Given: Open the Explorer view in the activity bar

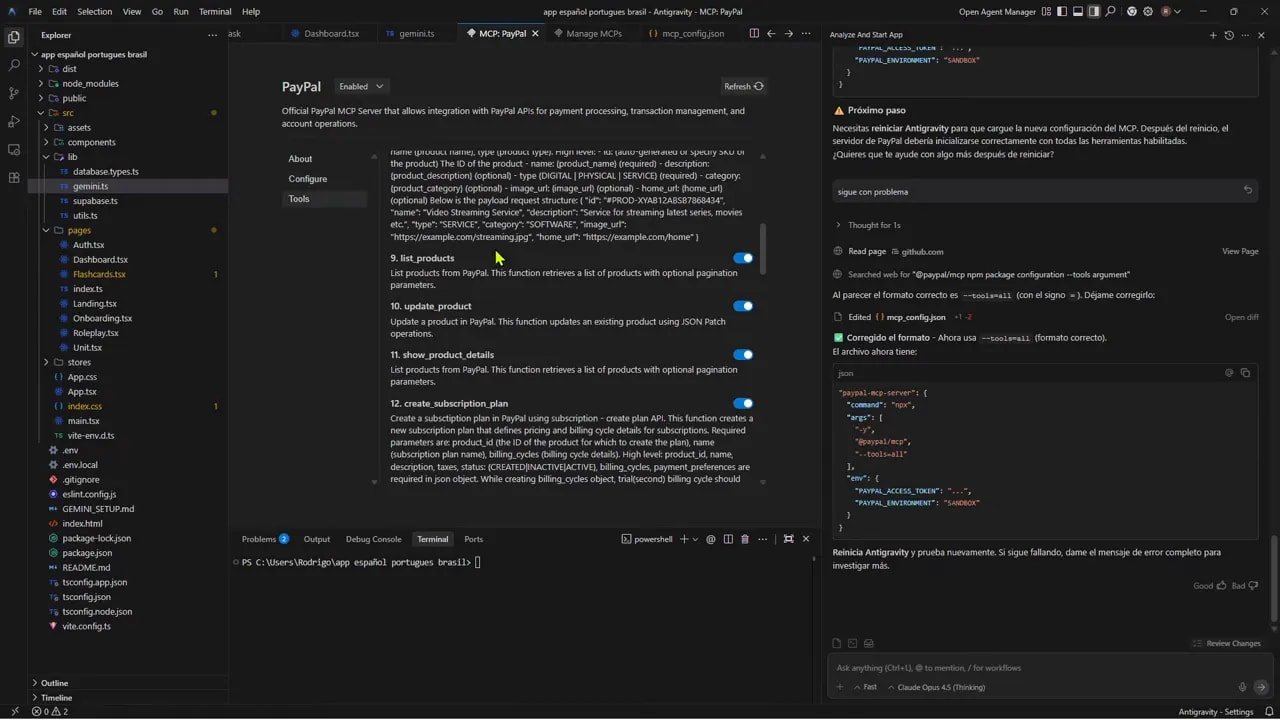Looking at the screenshot, I should tap(14, 37).
